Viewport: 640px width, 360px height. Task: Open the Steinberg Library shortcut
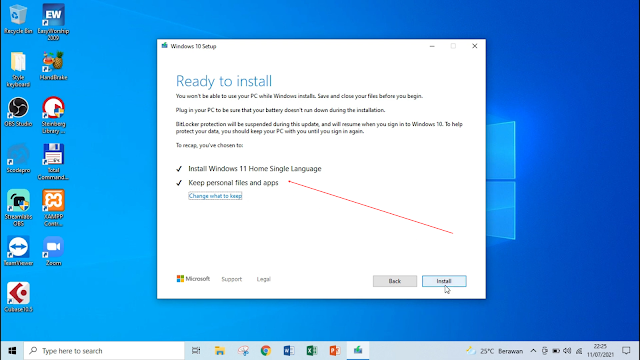click(53, 116)
